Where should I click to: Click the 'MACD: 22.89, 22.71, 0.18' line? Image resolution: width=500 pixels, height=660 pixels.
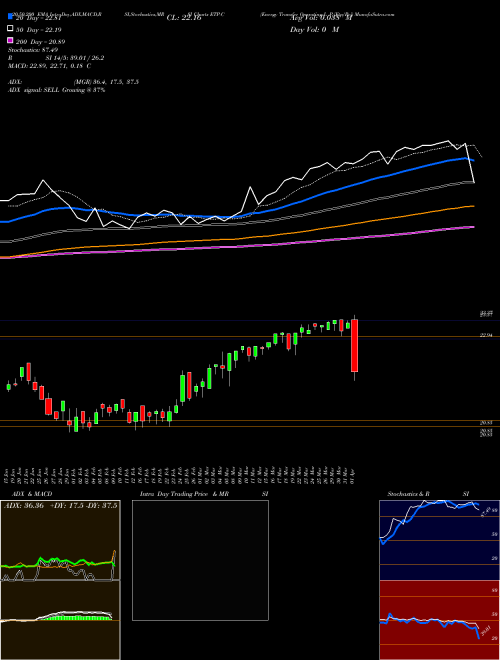point(46,66)
